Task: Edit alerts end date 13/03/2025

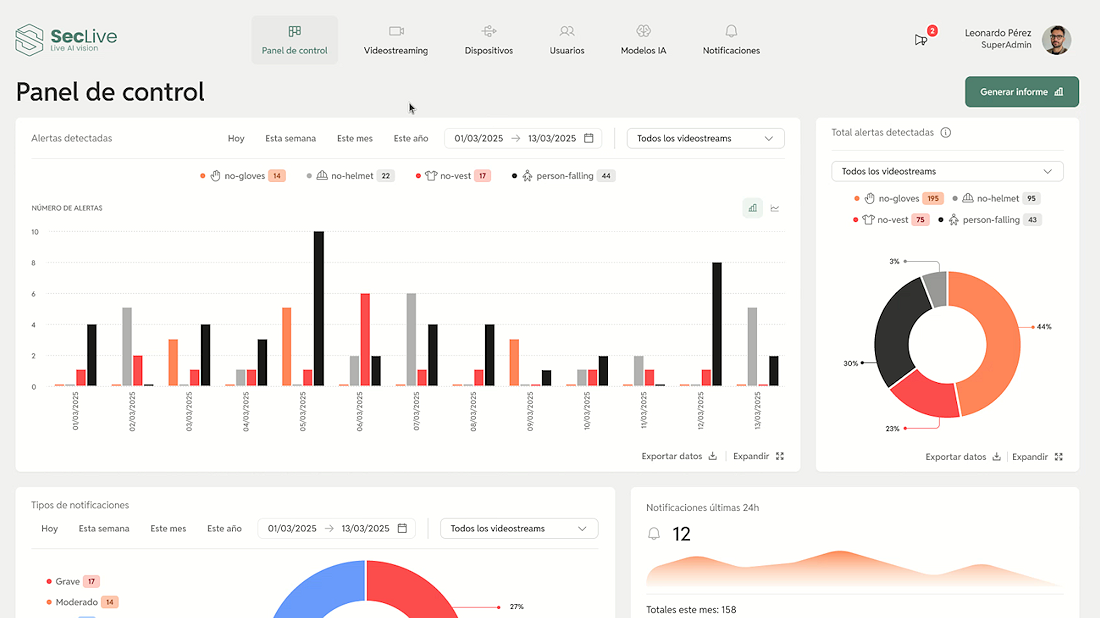Action: 552,138
